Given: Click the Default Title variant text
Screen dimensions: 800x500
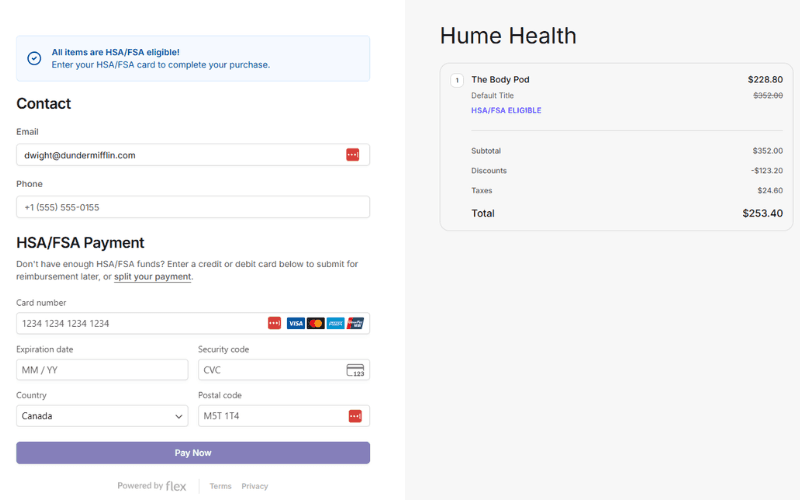Looking at the screenshot, I should click(492, 95).
